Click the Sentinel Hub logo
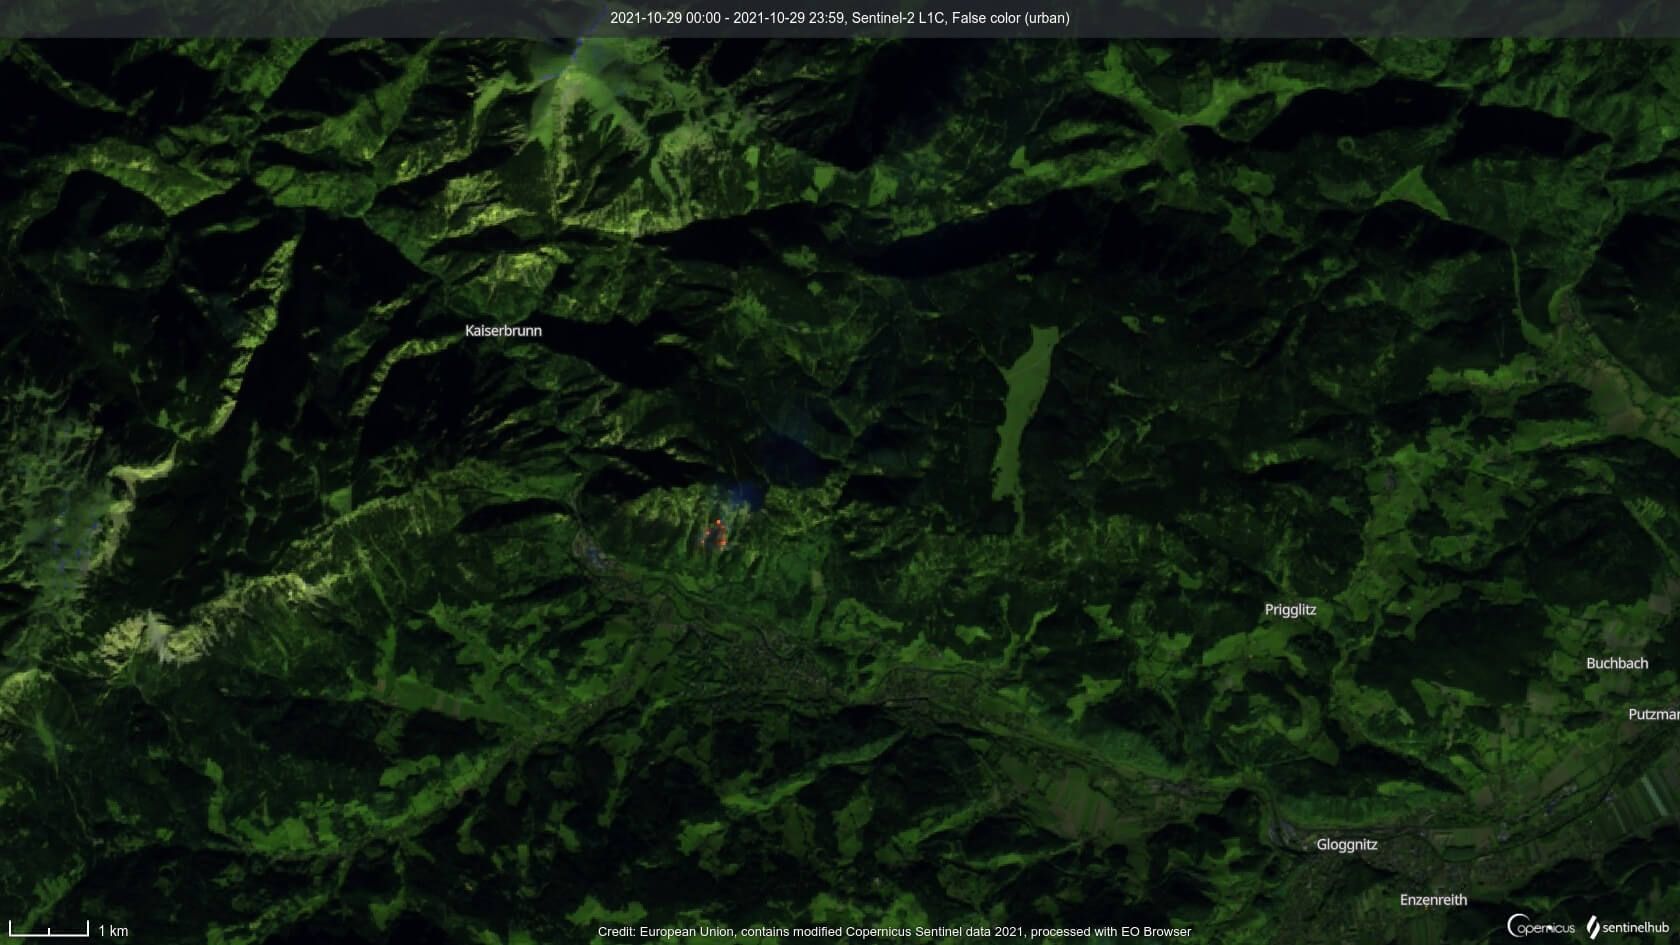Screen dimensions: 1680x945 [x=1629, y=928]
